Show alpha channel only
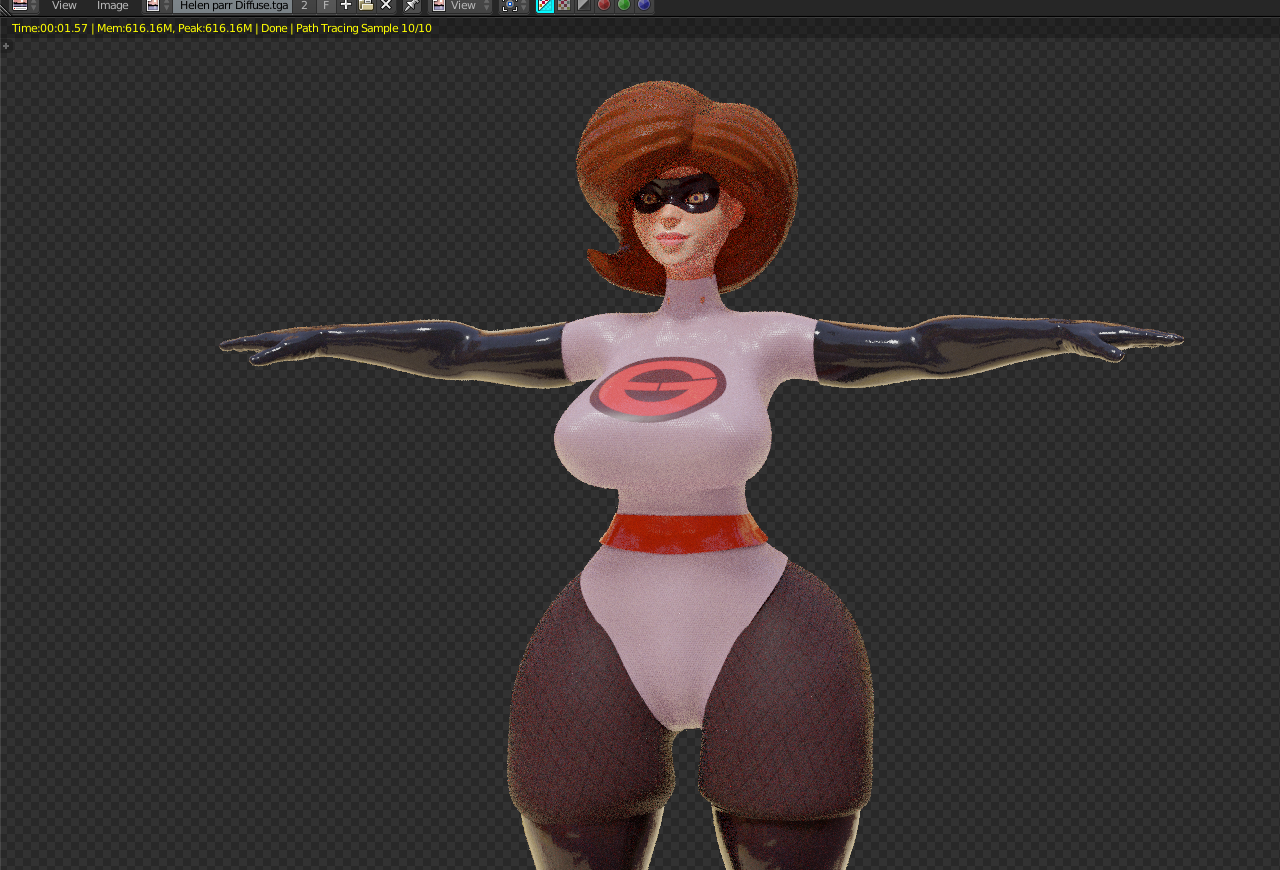Image resolution: width=1280 pixels, height=870 pixels. point(584,6)
